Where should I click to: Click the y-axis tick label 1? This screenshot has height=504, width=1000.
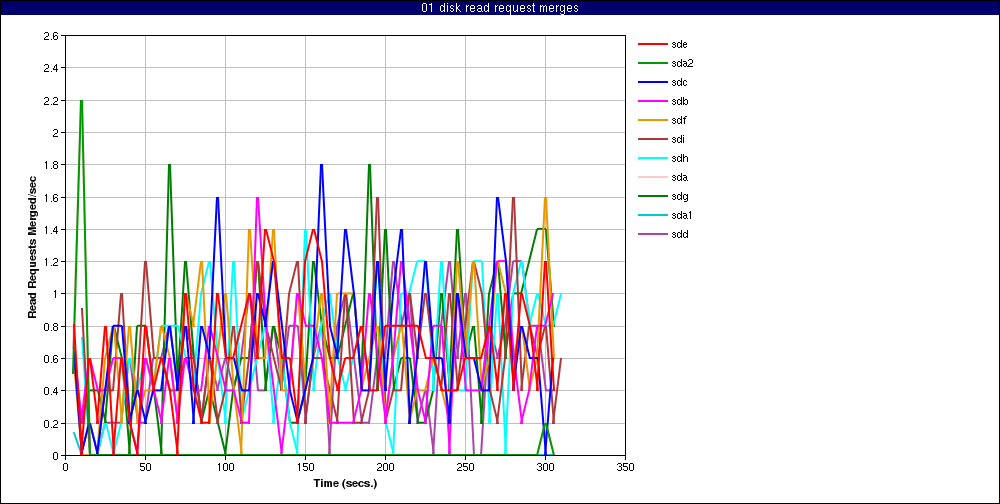point(56,294)
